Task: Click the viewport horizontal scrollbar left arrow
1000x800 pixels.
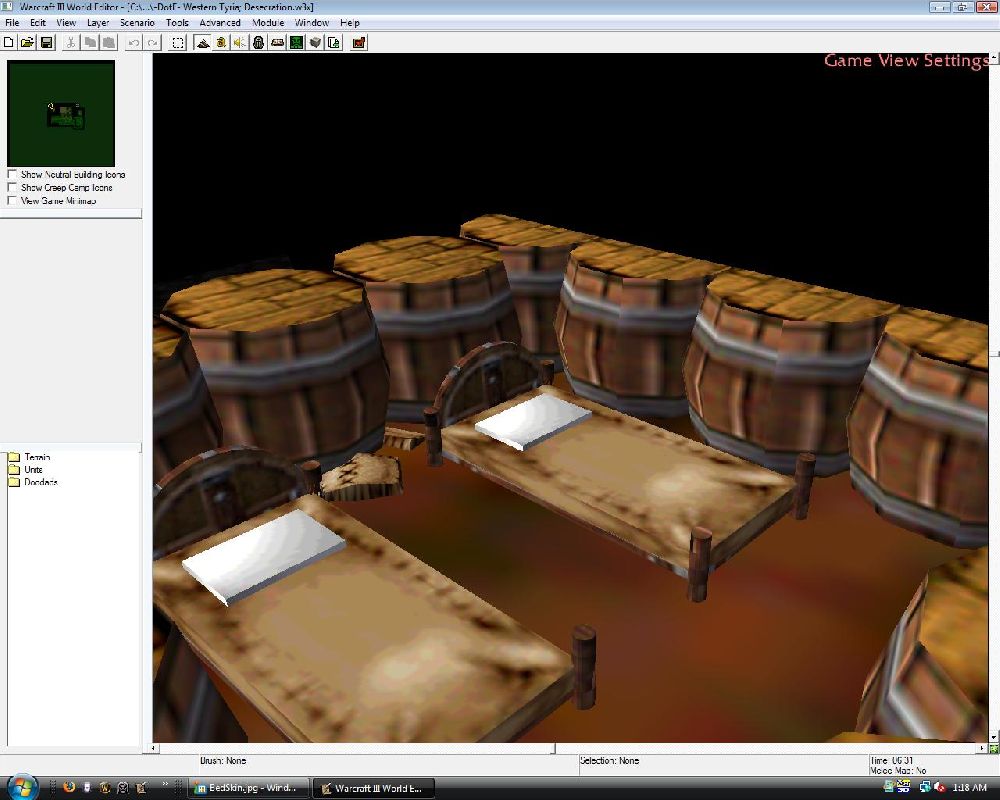Action: [154, 748]
